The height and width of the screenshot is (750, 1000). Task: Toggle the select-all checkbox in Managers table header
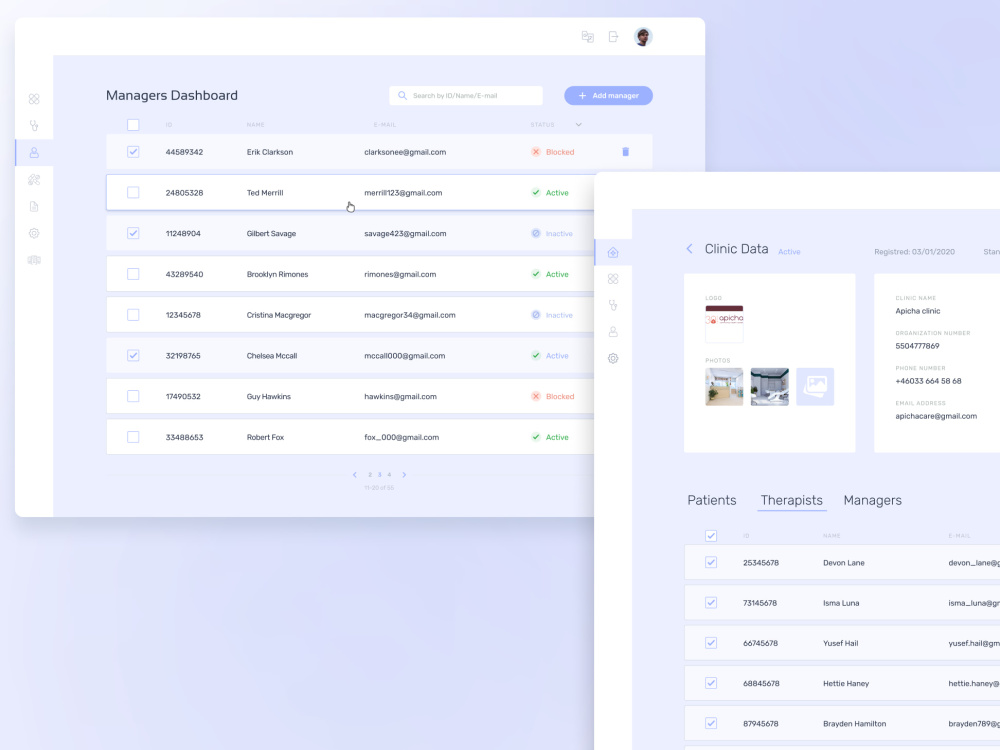[x=133, y=125]
